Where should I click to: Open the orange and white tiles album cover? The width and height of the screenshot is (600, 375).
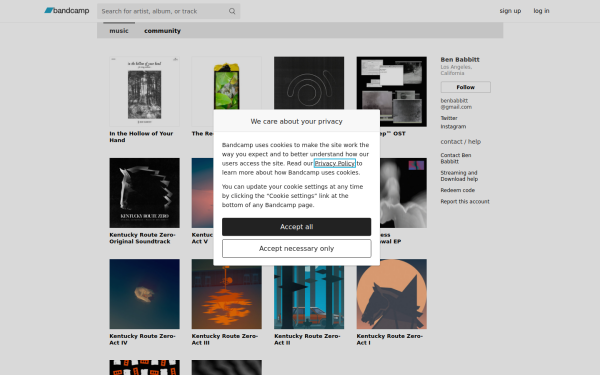[144, 367]
